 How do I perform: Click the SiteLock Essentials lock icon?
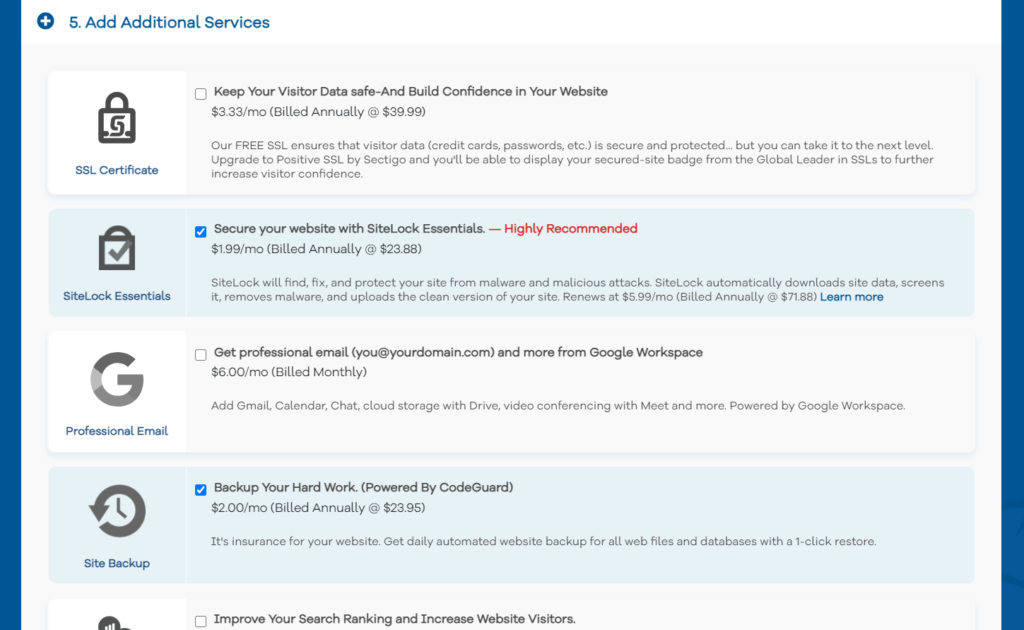(117, 248)
